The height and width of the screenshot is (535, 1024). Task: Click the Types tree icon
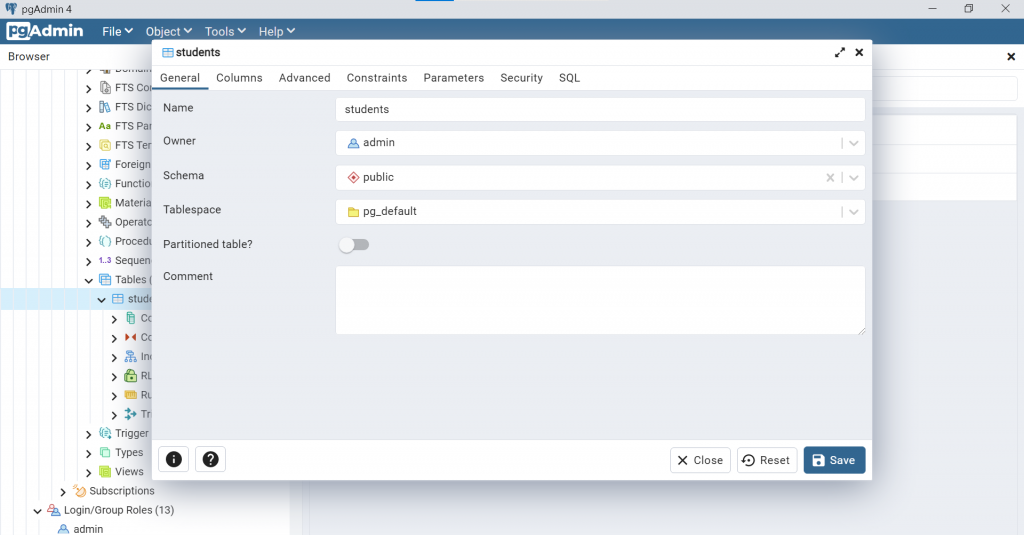pos(104,452)
